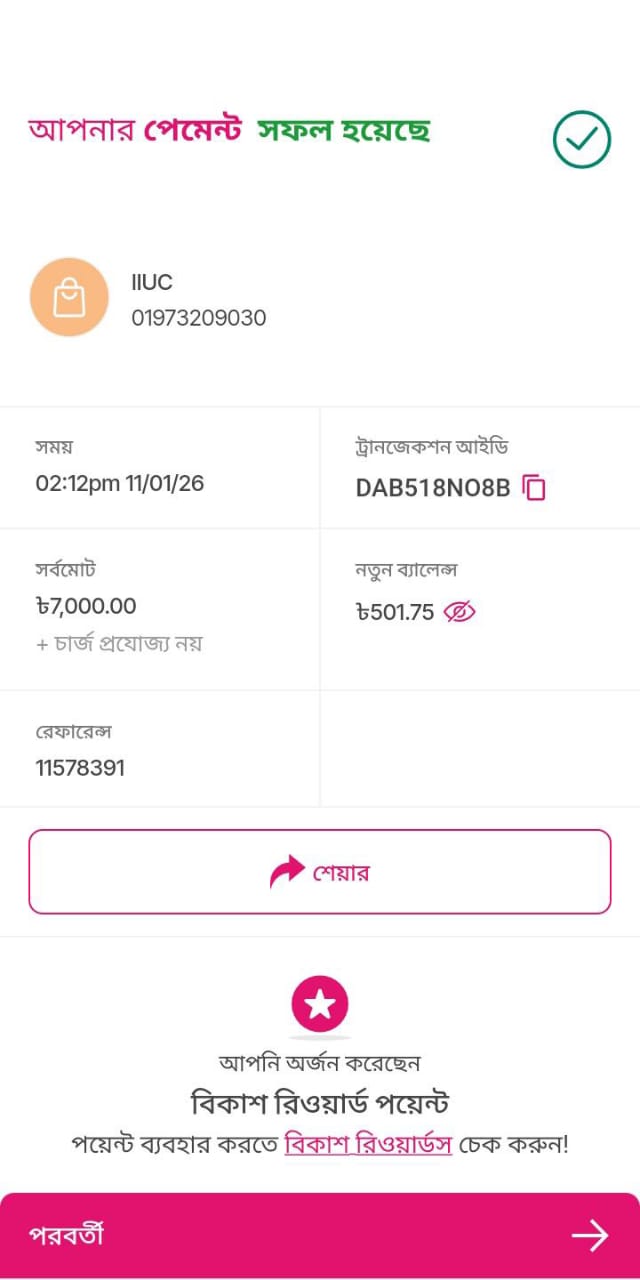
Task: Copy the transaction ID with the copy icon
Action: pos(536,488)
